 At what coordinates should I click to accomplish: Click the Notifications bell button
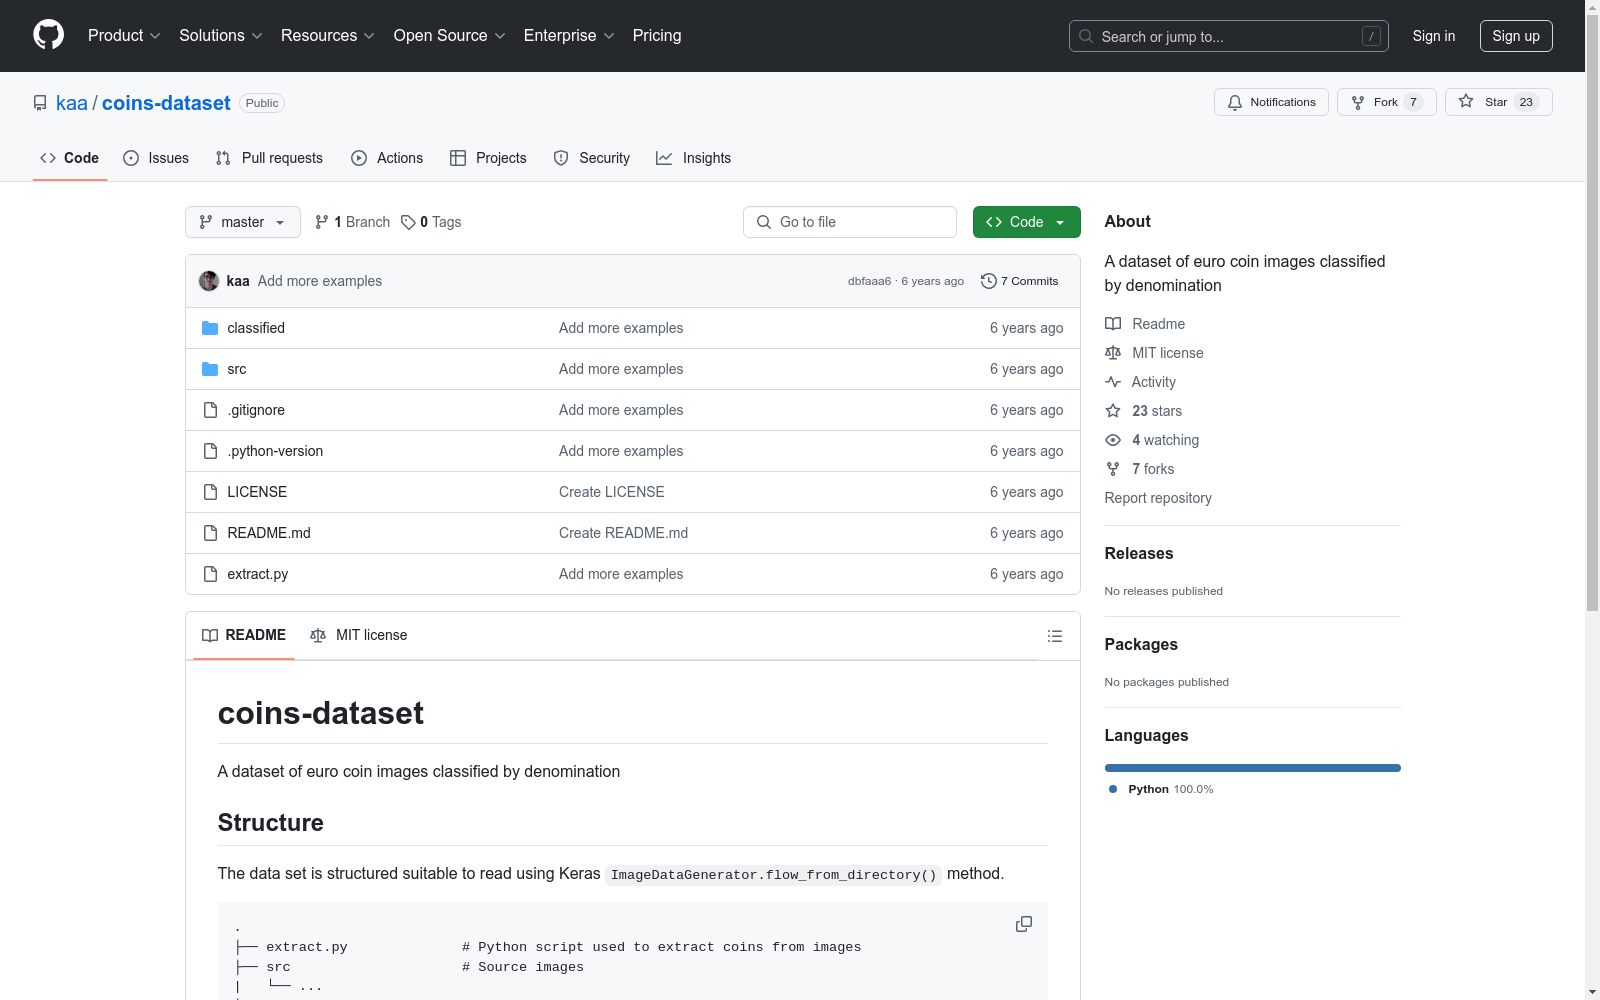tap(1271, 102)
